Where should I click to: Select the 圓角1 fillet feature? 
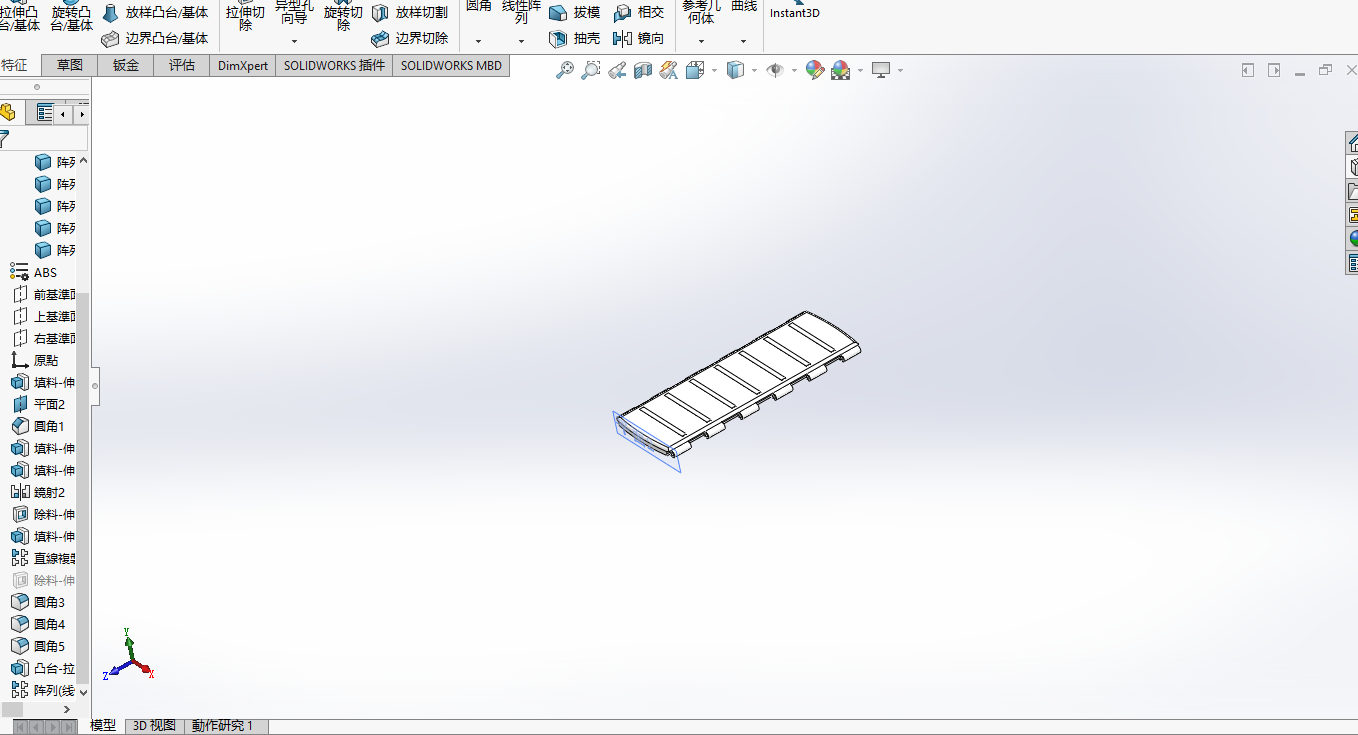coord(38,426)
